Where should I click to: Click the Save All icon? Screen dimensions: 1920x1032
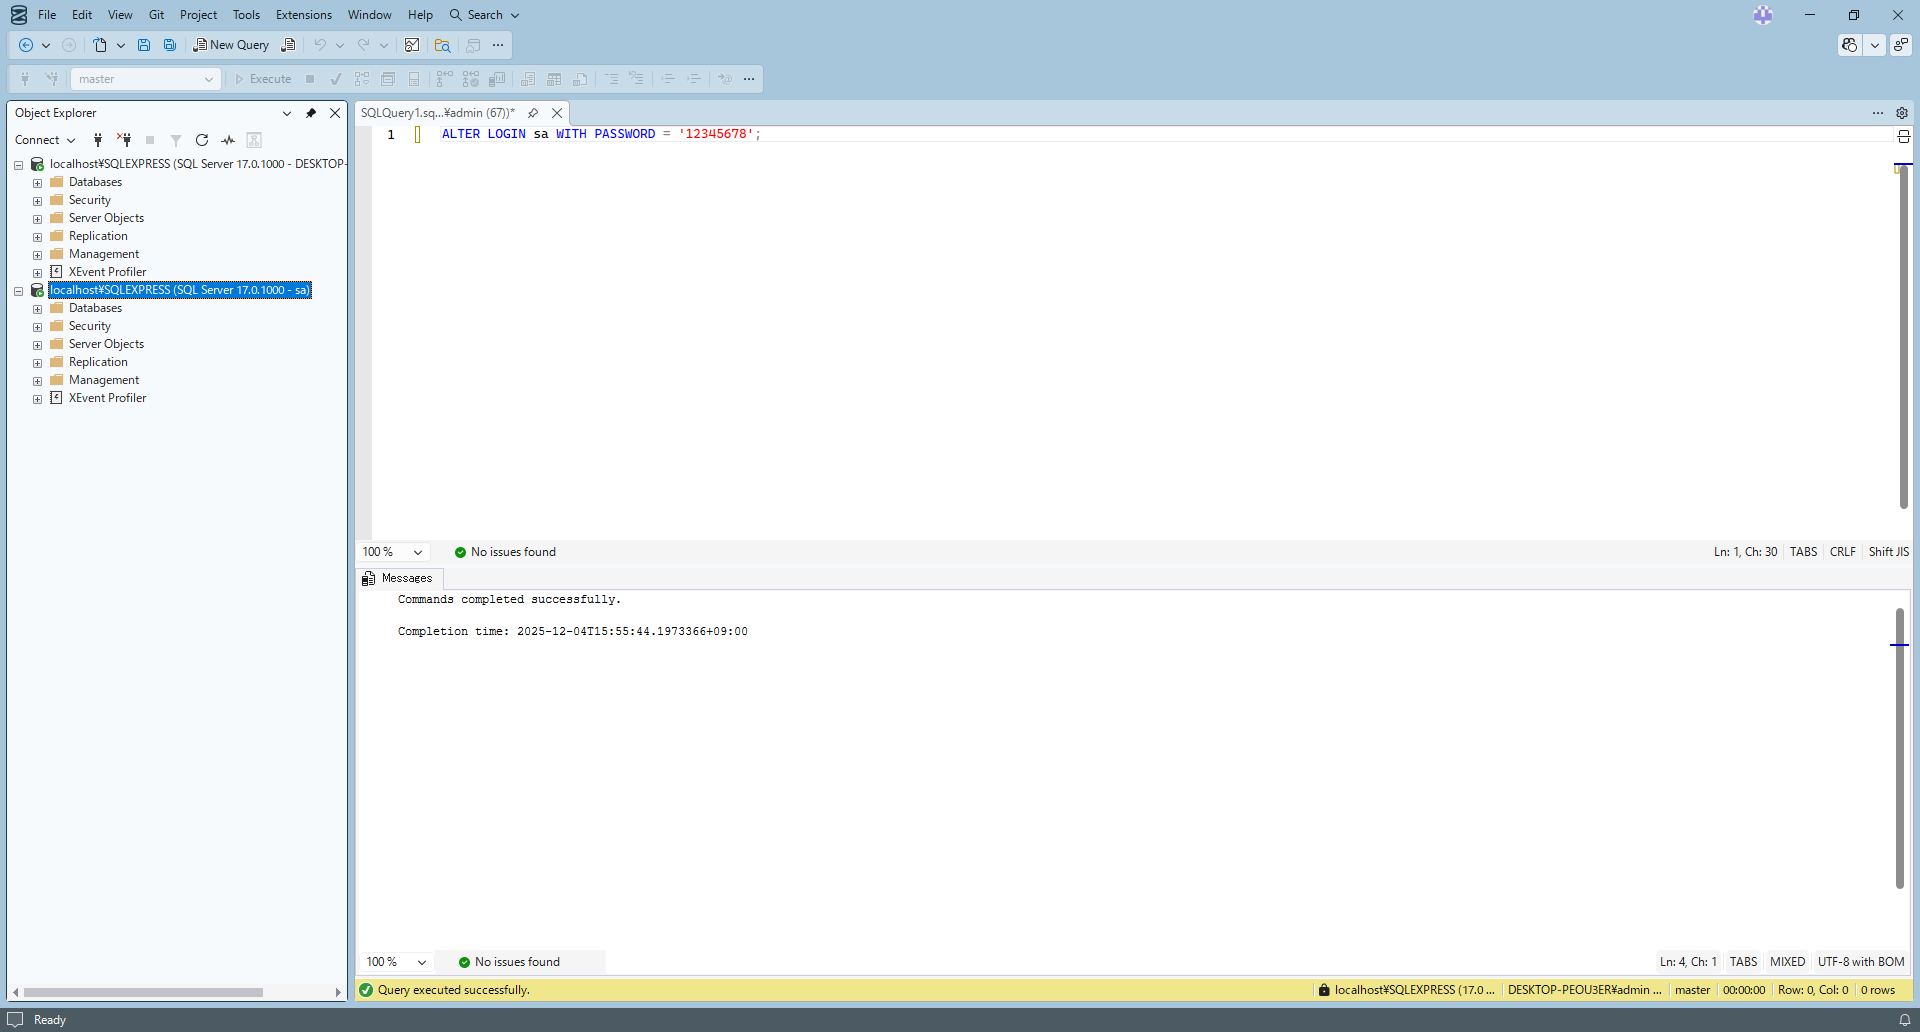pyautogui.click(x=170, y=45)
